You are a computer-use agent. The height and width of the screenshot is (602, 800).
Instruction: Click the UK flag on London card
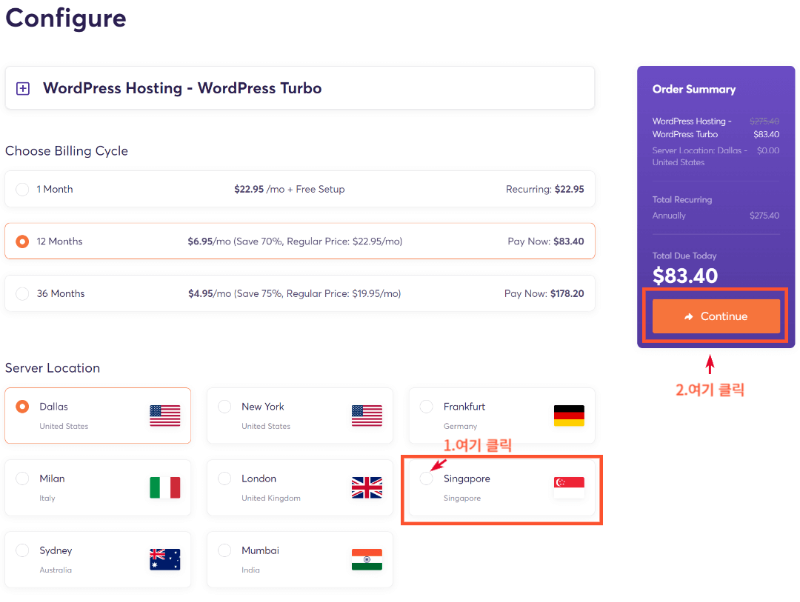point(367,487)
